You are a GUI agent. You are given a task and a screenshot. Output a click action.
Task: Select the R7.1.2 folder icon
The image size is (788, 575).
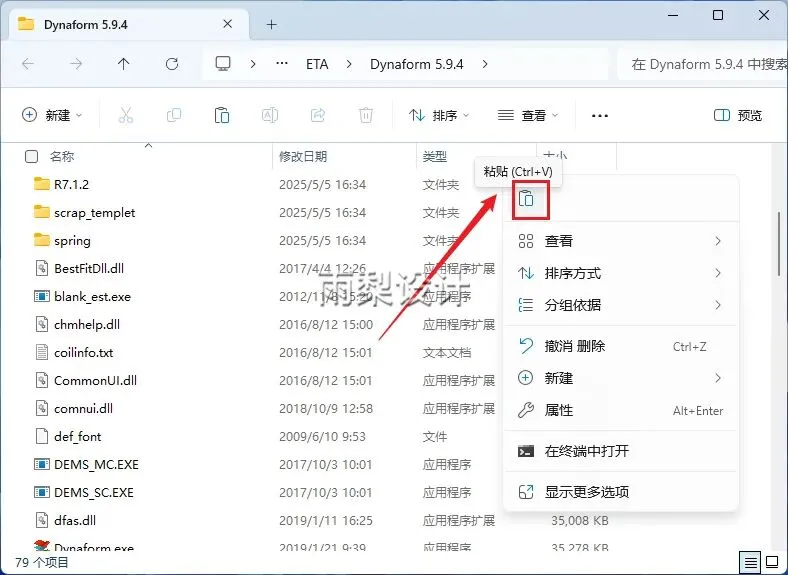42,184
